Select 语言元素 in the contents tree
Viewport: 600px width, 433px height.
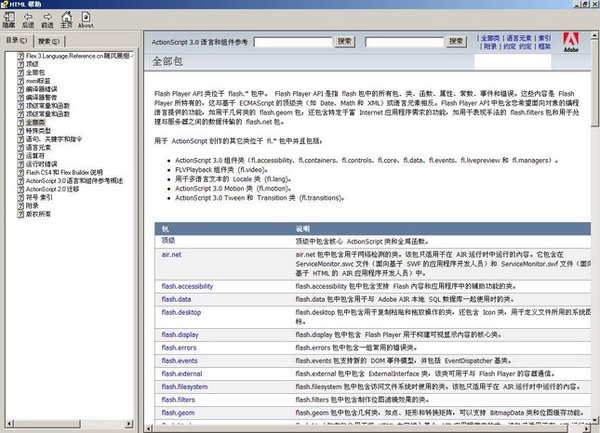click(x=38, y=148)
